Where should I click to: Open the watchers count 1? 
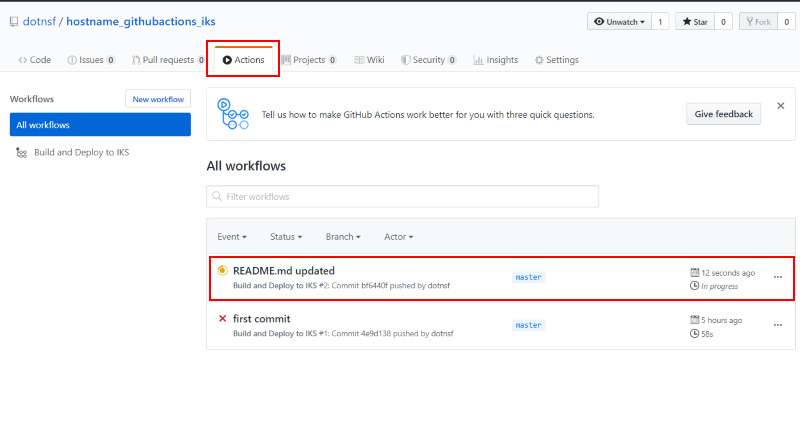[660, 21]
